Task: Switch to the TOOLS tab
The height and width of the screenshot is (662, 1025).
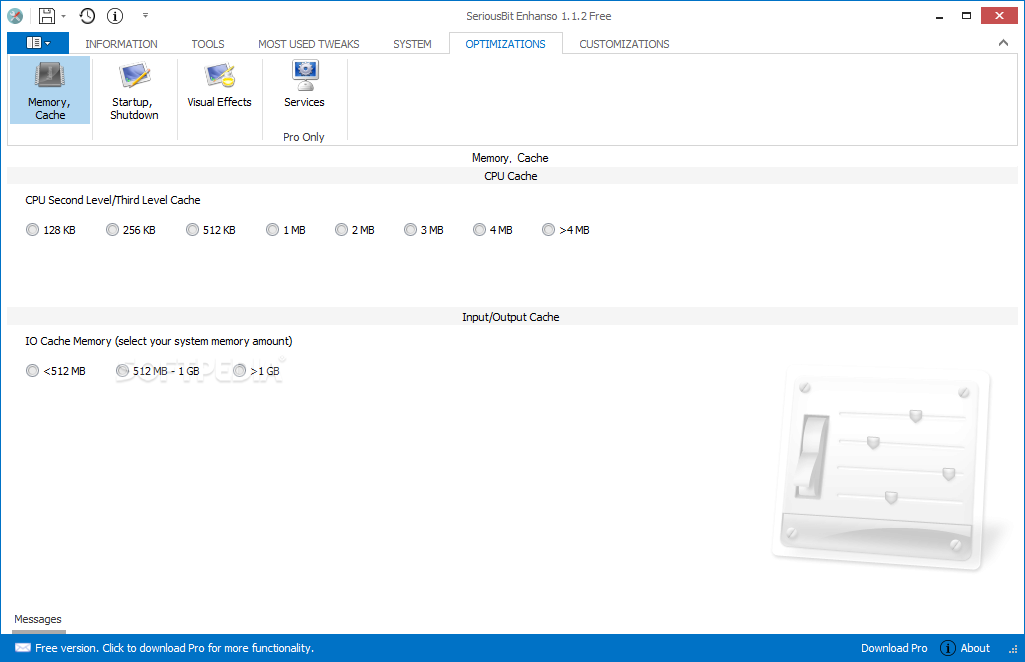Action: coord(208,44)
